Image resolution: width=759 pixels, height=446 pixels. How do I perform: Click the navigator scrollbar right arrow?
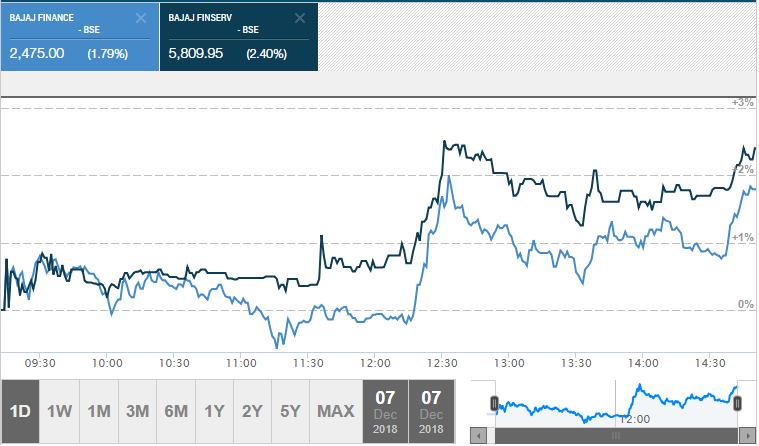tap(746, 435)
